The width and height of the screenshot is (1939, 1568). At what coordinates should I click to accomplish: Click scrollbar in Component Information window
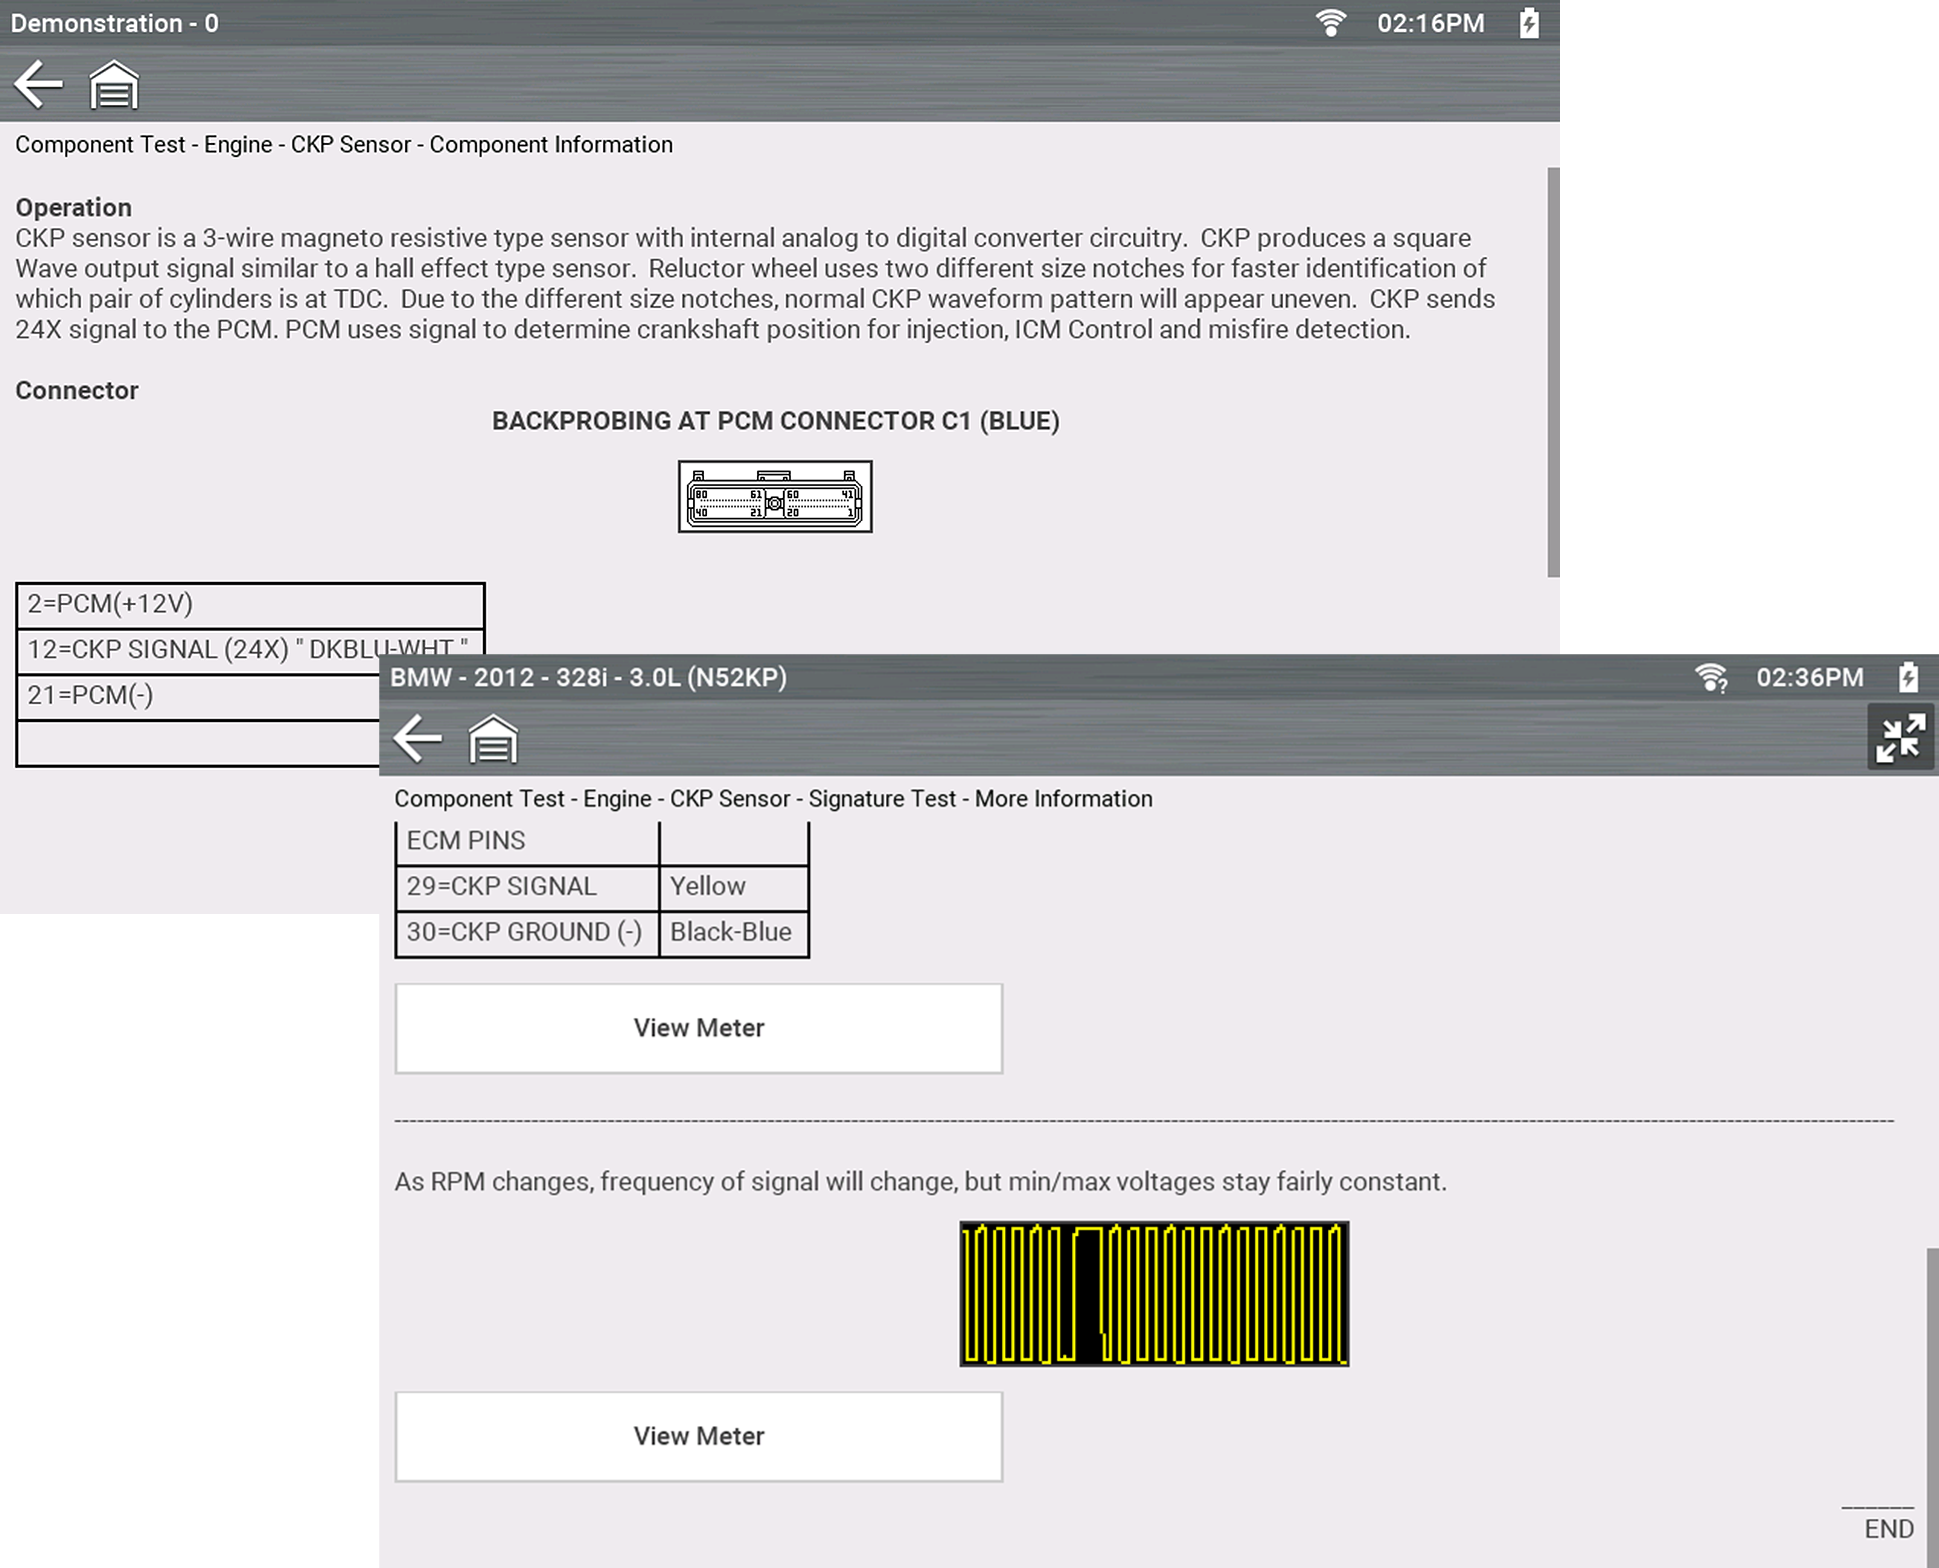click(1552, 372)
